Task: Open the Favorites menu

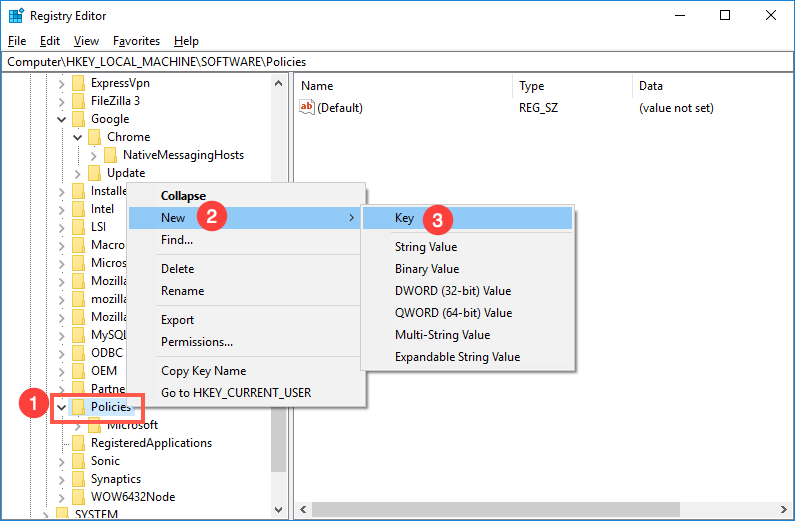Action: point(136,41)
